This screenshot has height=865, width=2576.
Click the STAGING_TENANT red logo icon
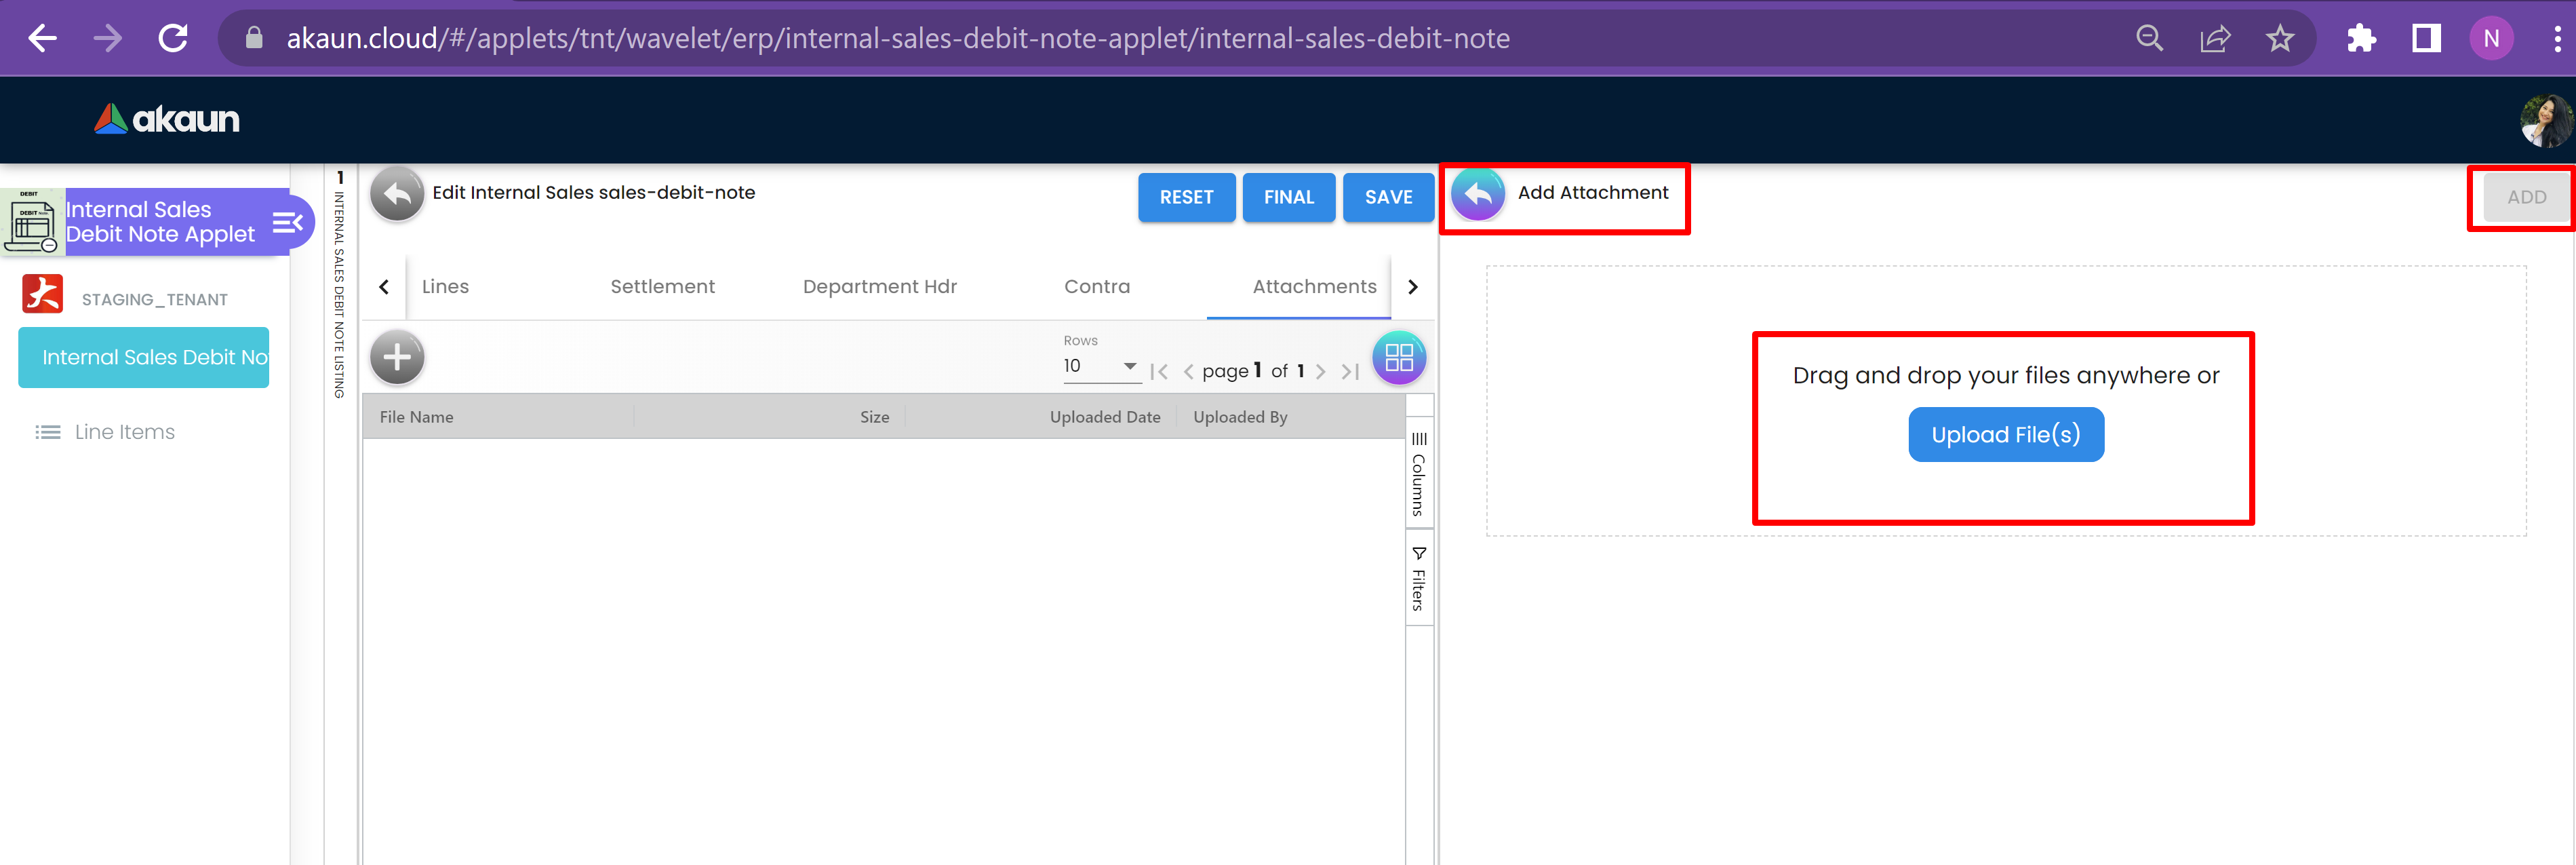(x=42, y=295)
